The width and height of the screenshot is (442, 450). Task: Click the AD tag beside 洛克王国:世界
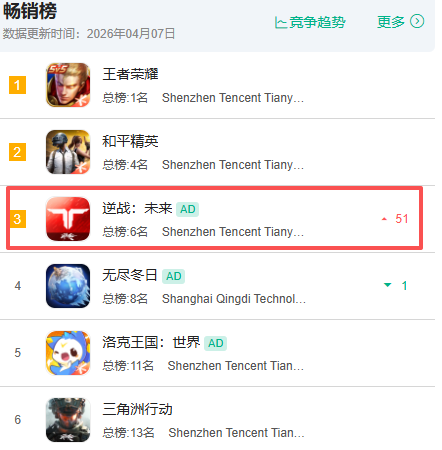(215, 343)
